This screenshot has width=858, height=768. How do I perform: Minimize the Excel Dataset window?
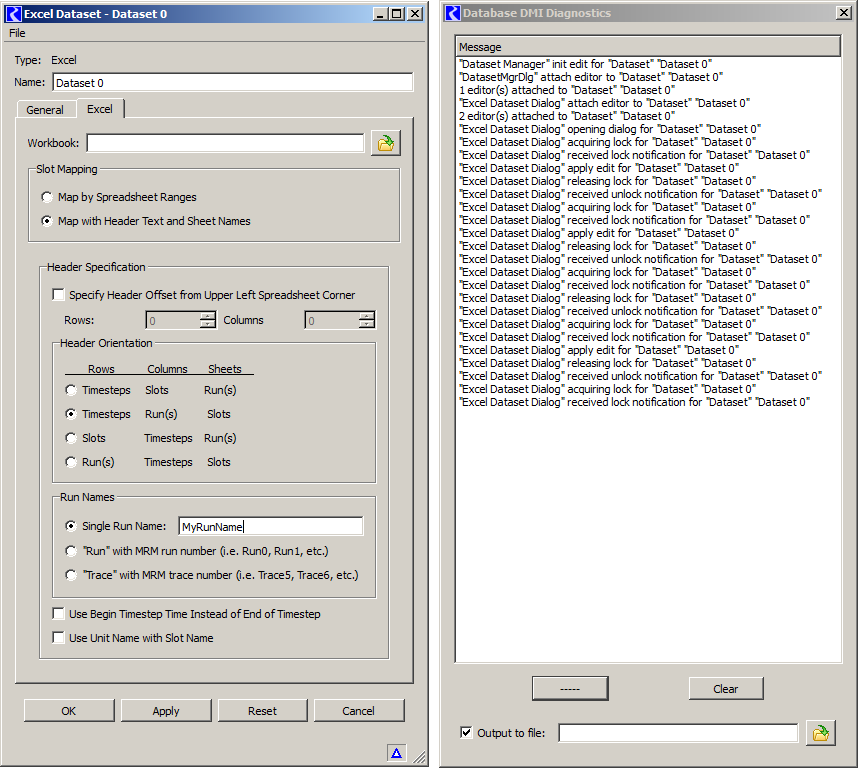pyautogui.click(x=381, y=14)
